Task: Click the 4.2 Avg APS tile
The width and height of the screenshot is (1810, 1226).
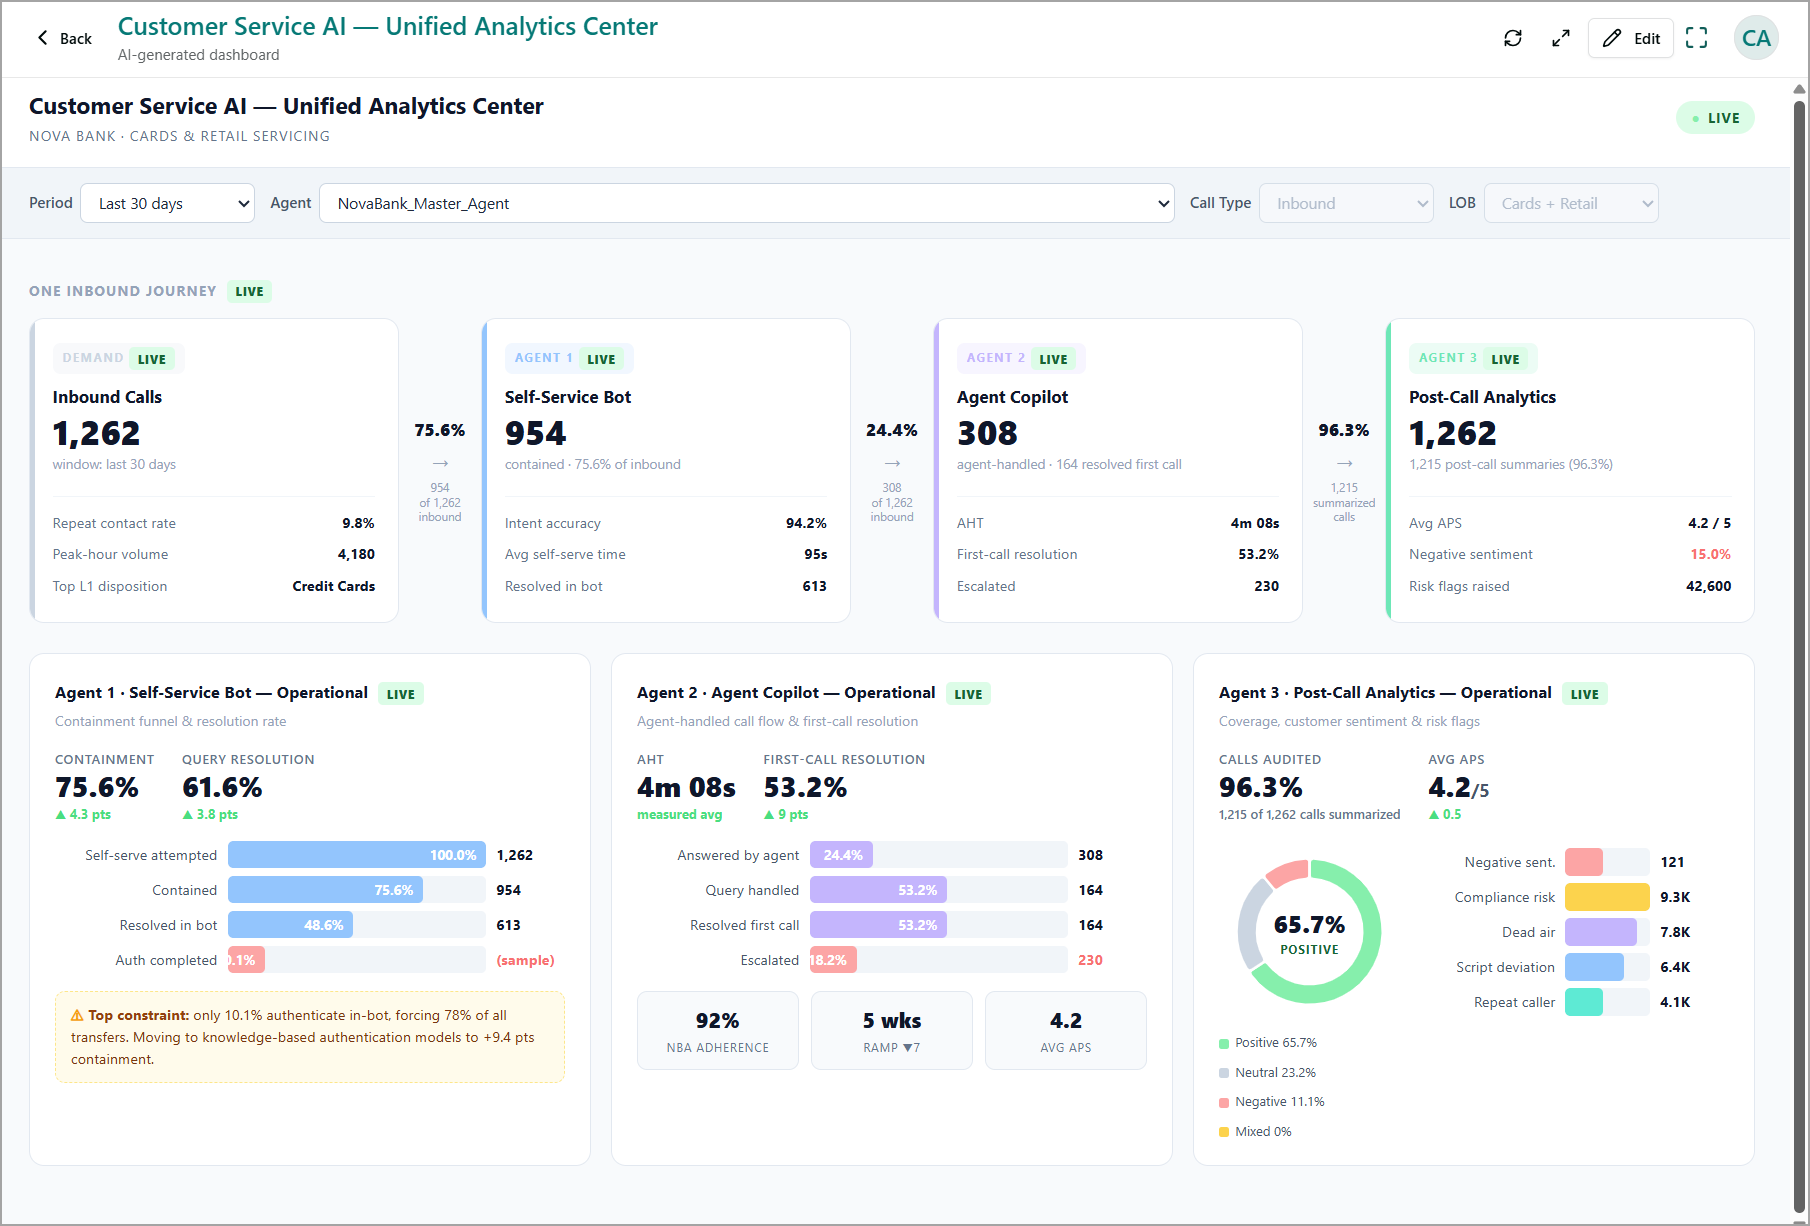Action: point(1066,1031)
